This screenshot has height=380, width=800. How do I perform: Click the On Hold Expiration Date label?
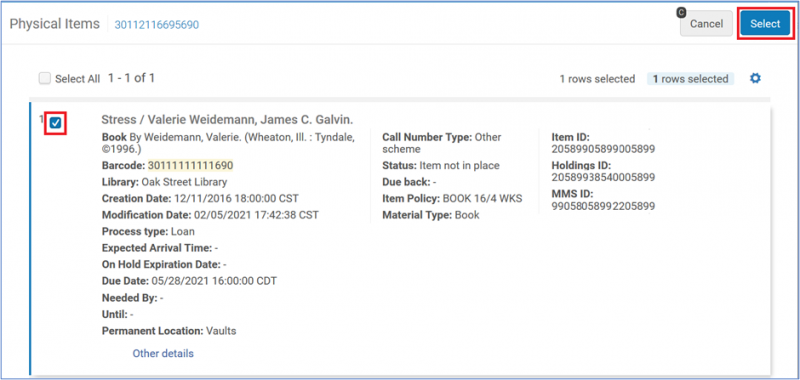161,265
